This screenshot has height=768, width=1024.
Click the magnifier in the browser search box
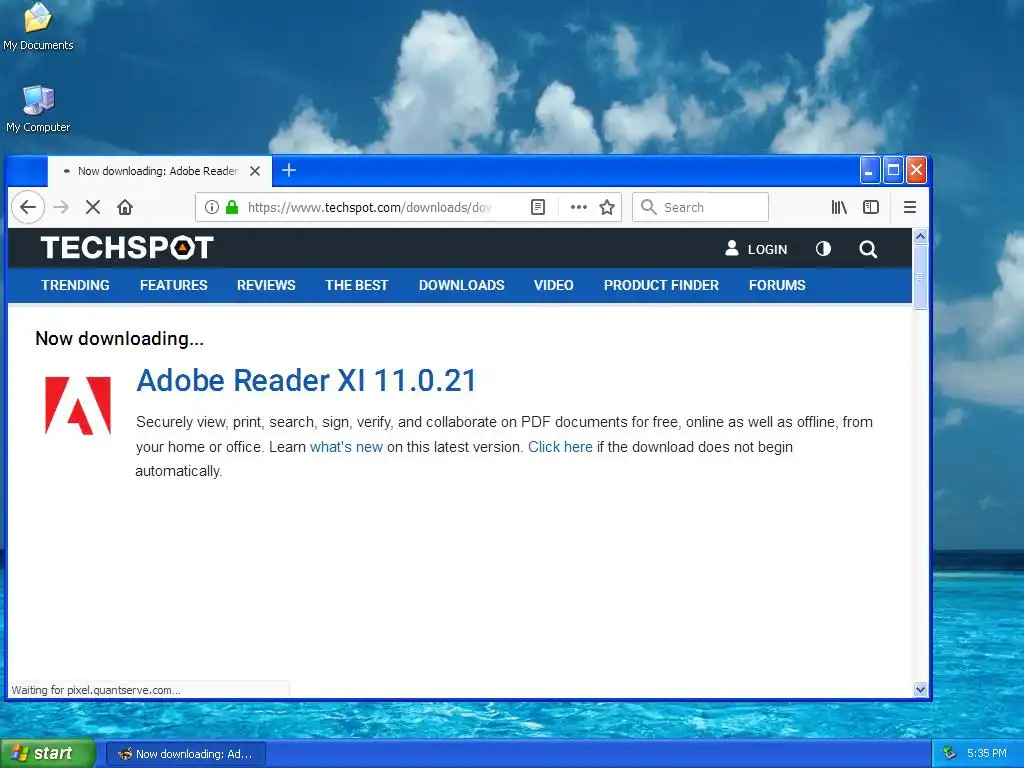(648, 207)
